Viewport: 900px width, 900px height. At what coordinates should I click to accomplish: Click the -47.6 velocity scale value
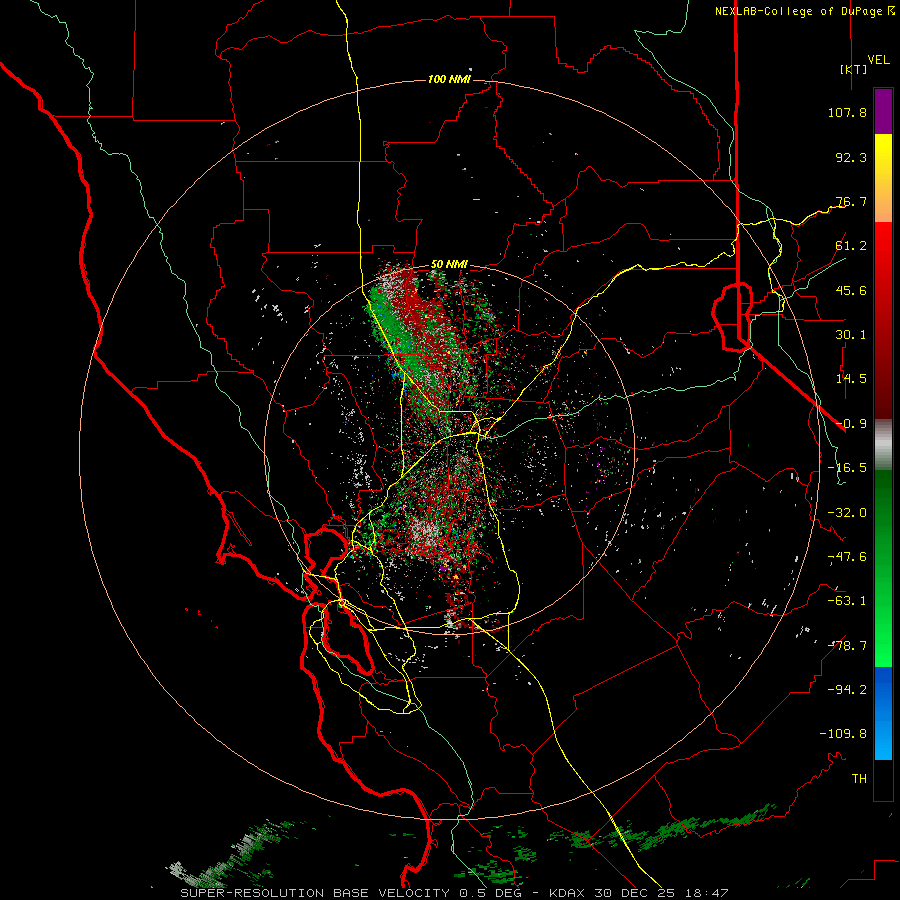point(847,557)
